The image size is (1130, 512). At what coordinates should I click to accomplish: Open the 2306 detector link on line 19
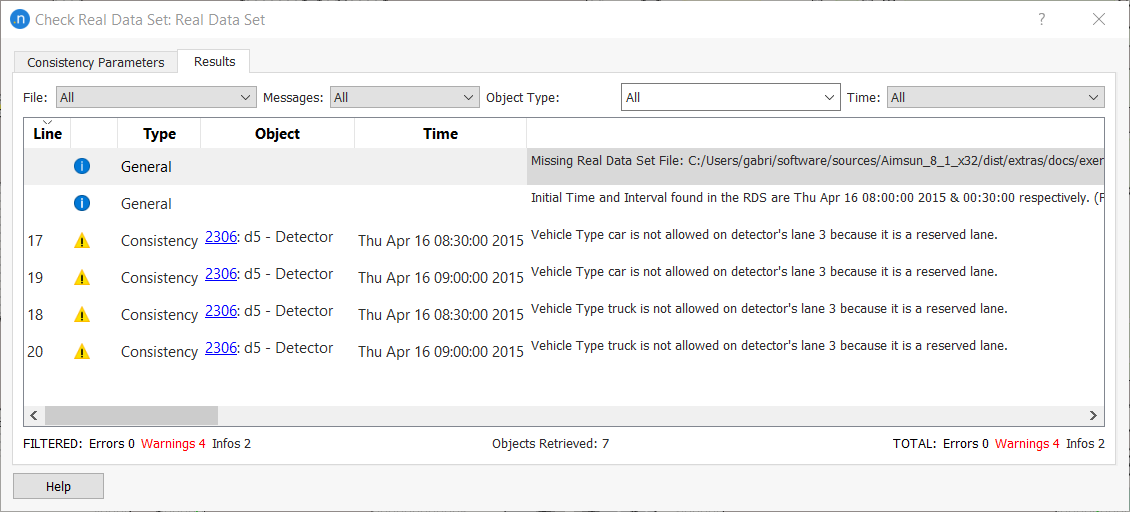221,273
